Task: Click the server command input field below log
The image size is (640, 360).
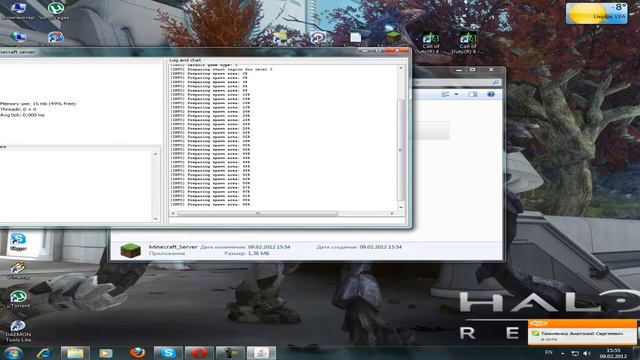Action: coord(287,221)
